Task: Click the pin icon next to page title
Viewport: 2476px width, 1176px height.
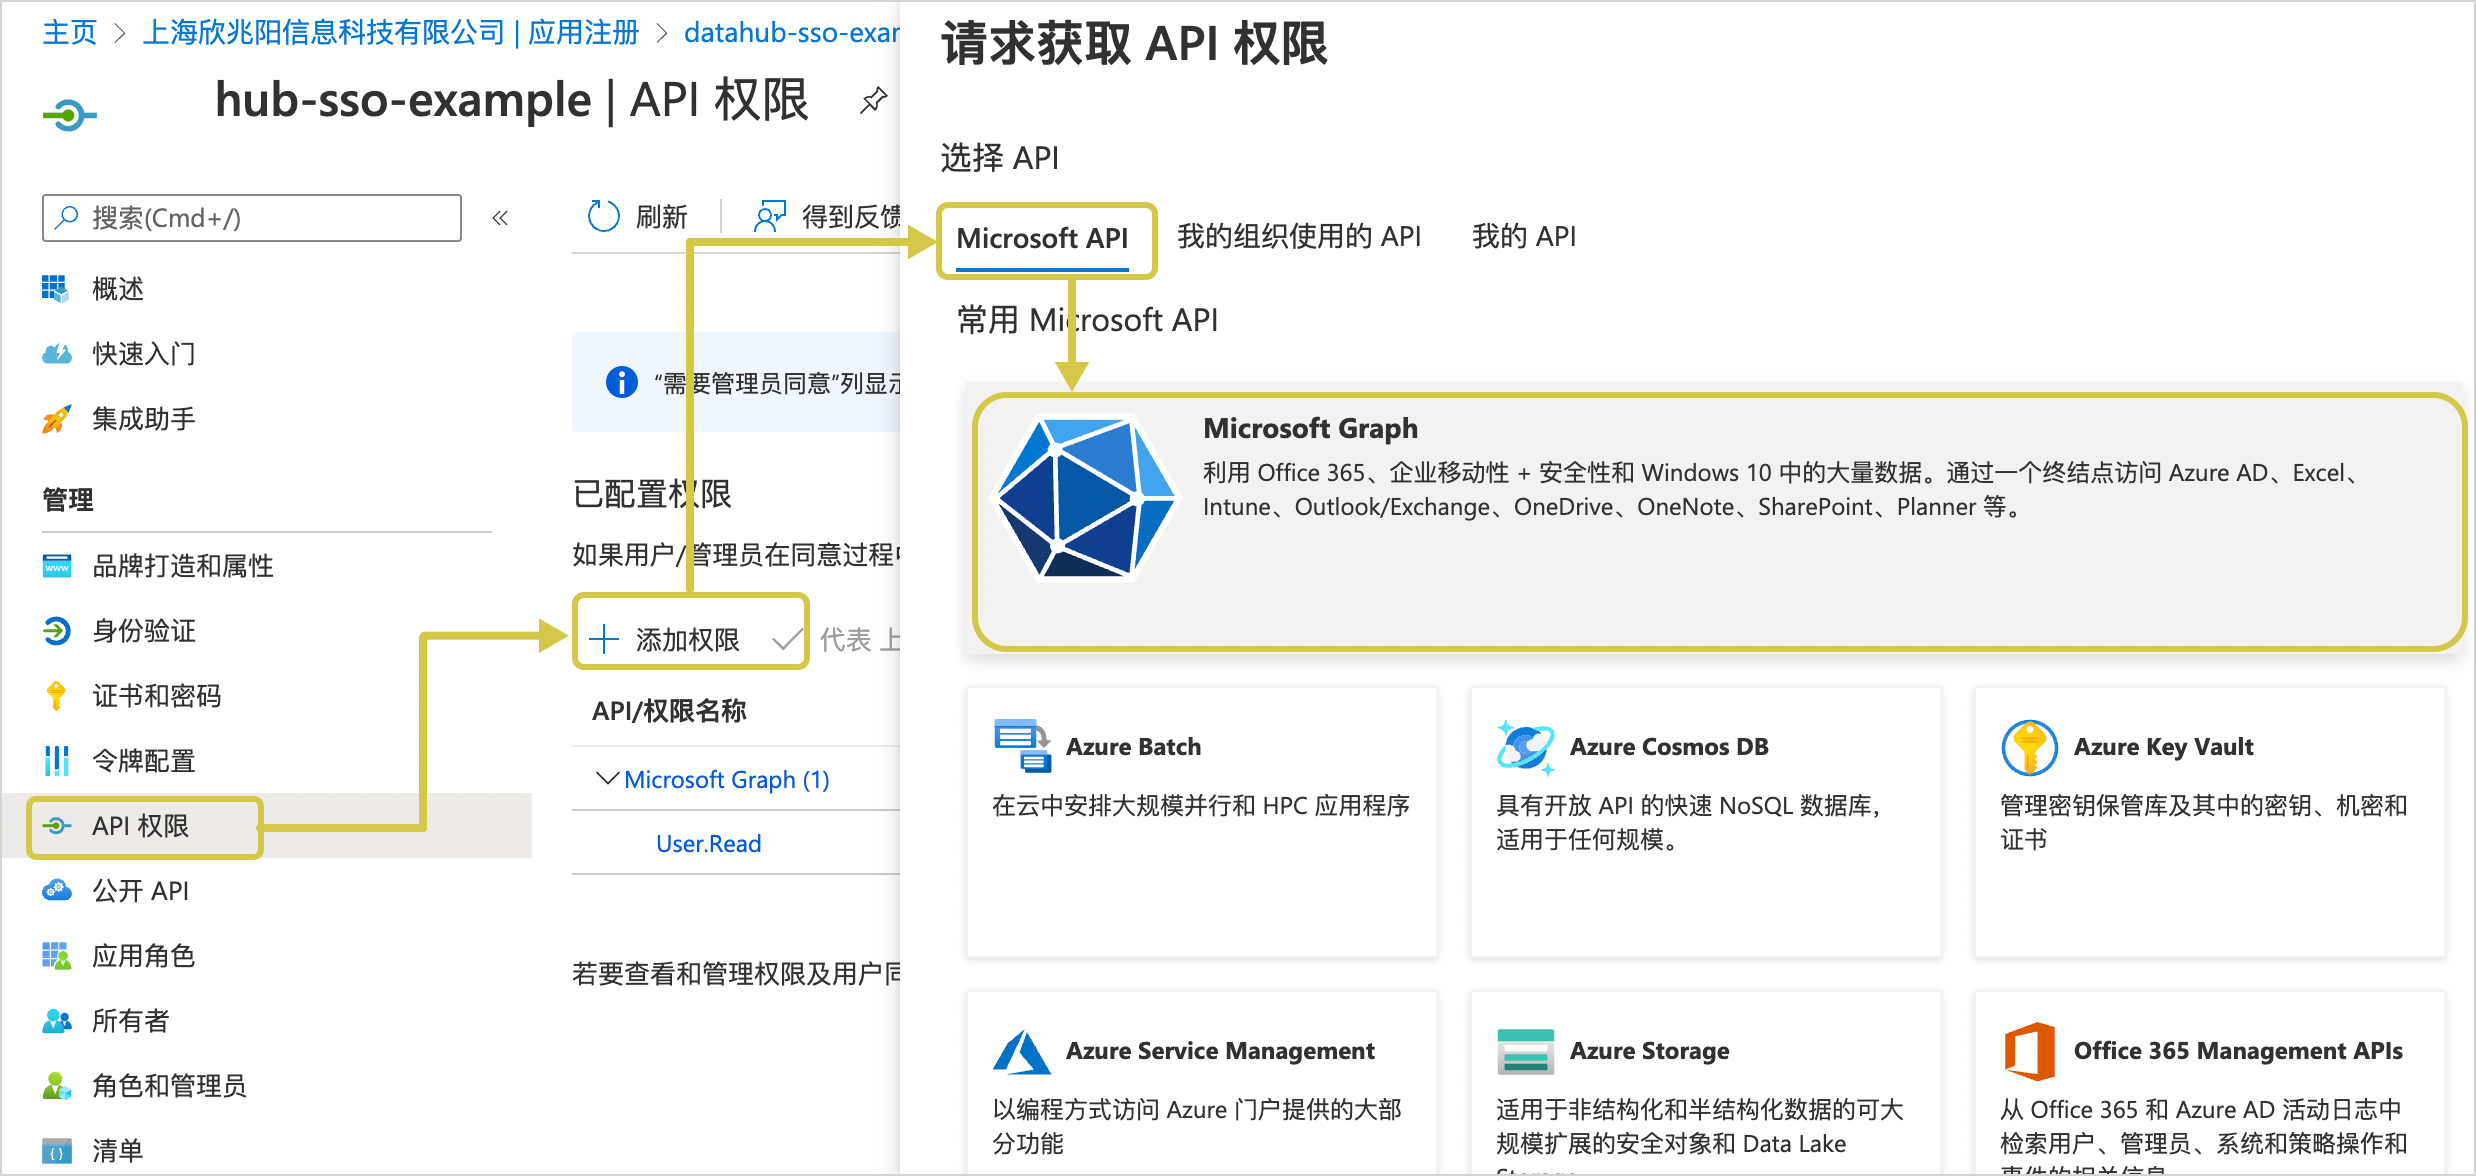Action: pyautogui.click(x=873, y=100)
